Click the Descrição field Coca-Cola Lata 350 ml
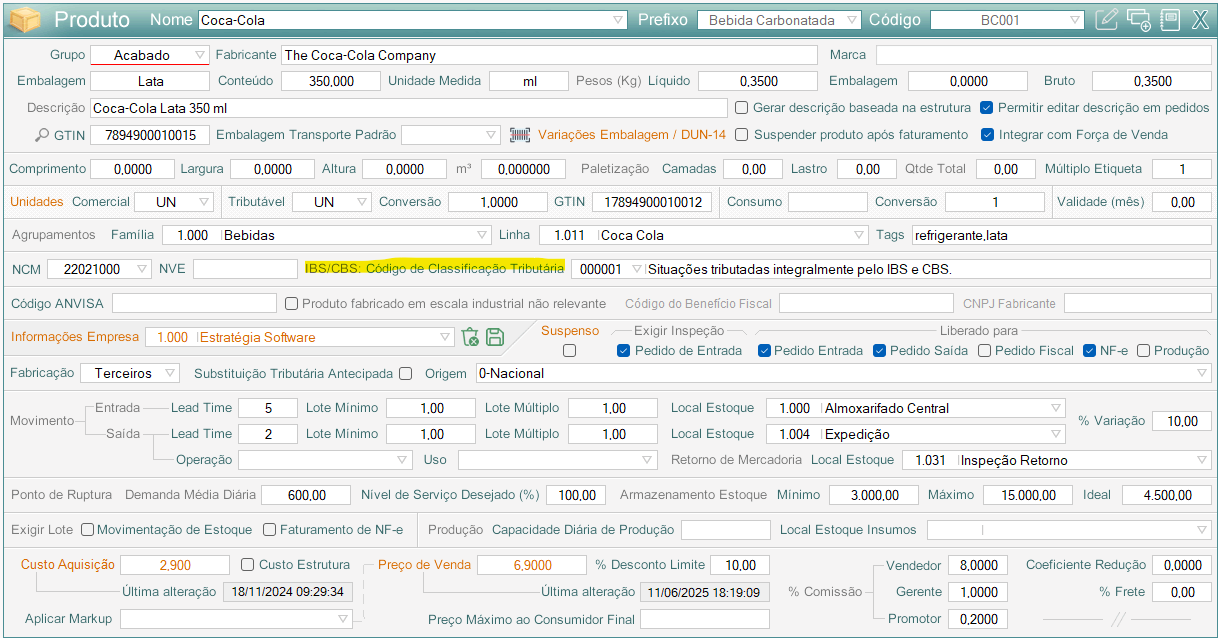This screenshot has width=1218, height=638. [409, 108]
